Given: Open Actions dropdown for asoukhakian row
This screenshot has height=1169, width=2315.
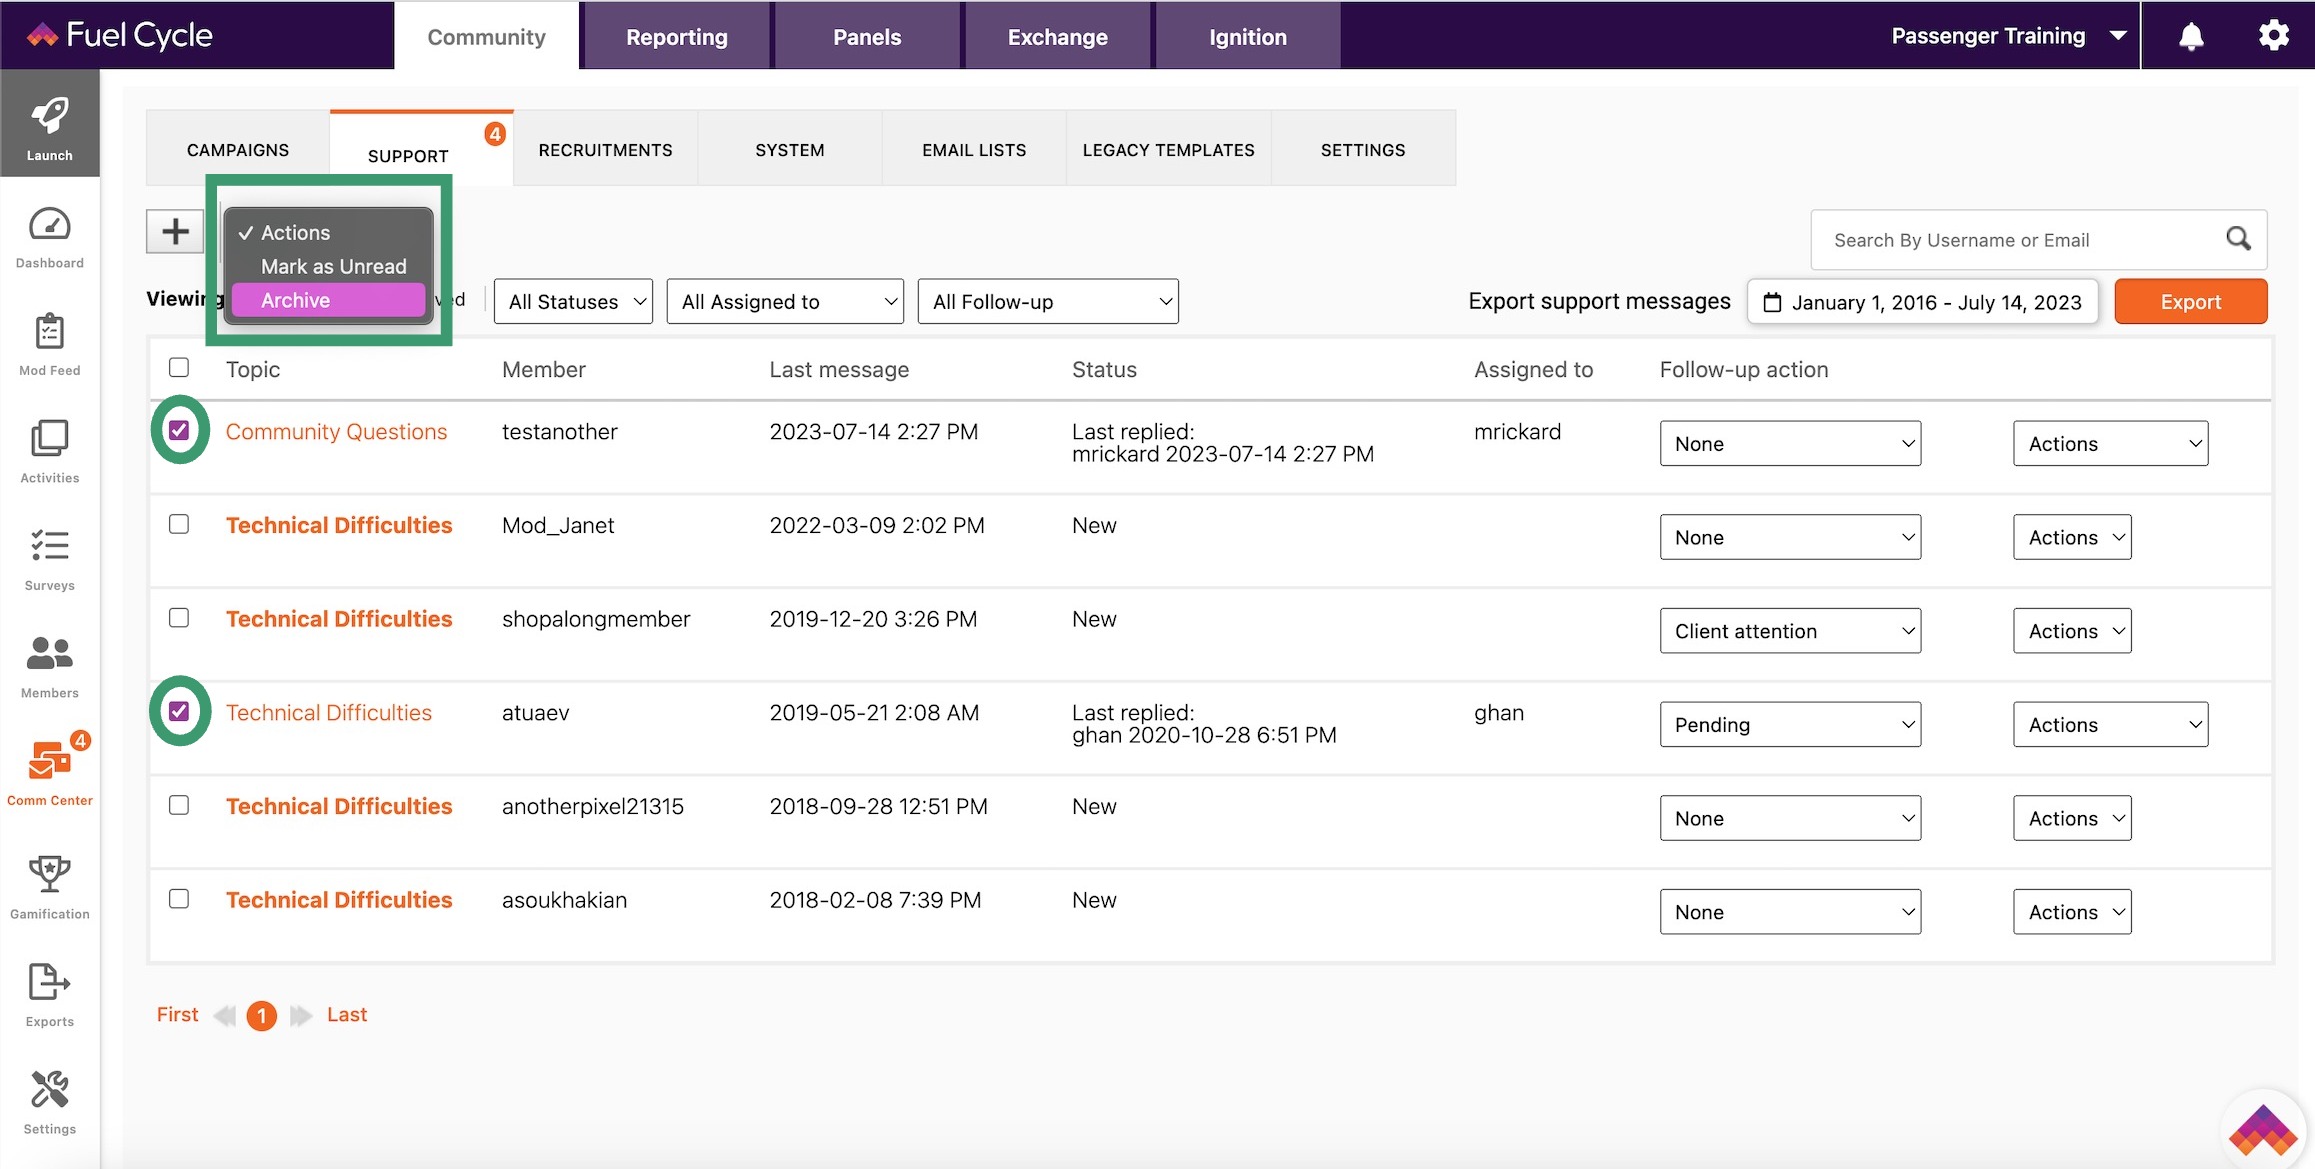Looking at the screenshot, I should 2072,912.
